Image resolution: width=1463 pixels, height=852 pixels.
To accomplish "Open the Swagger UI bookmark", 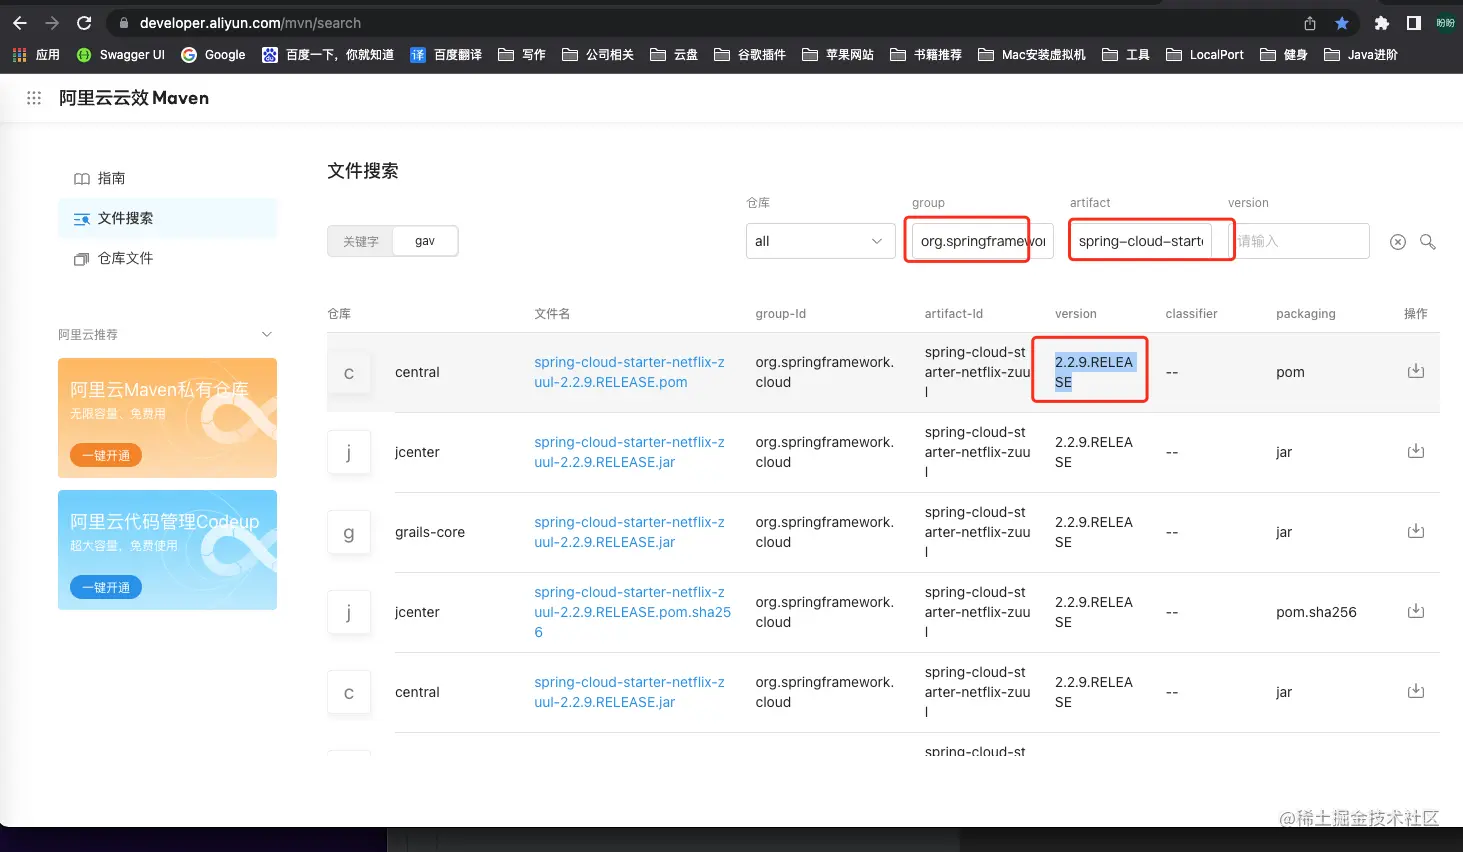I will pos(121,55).
